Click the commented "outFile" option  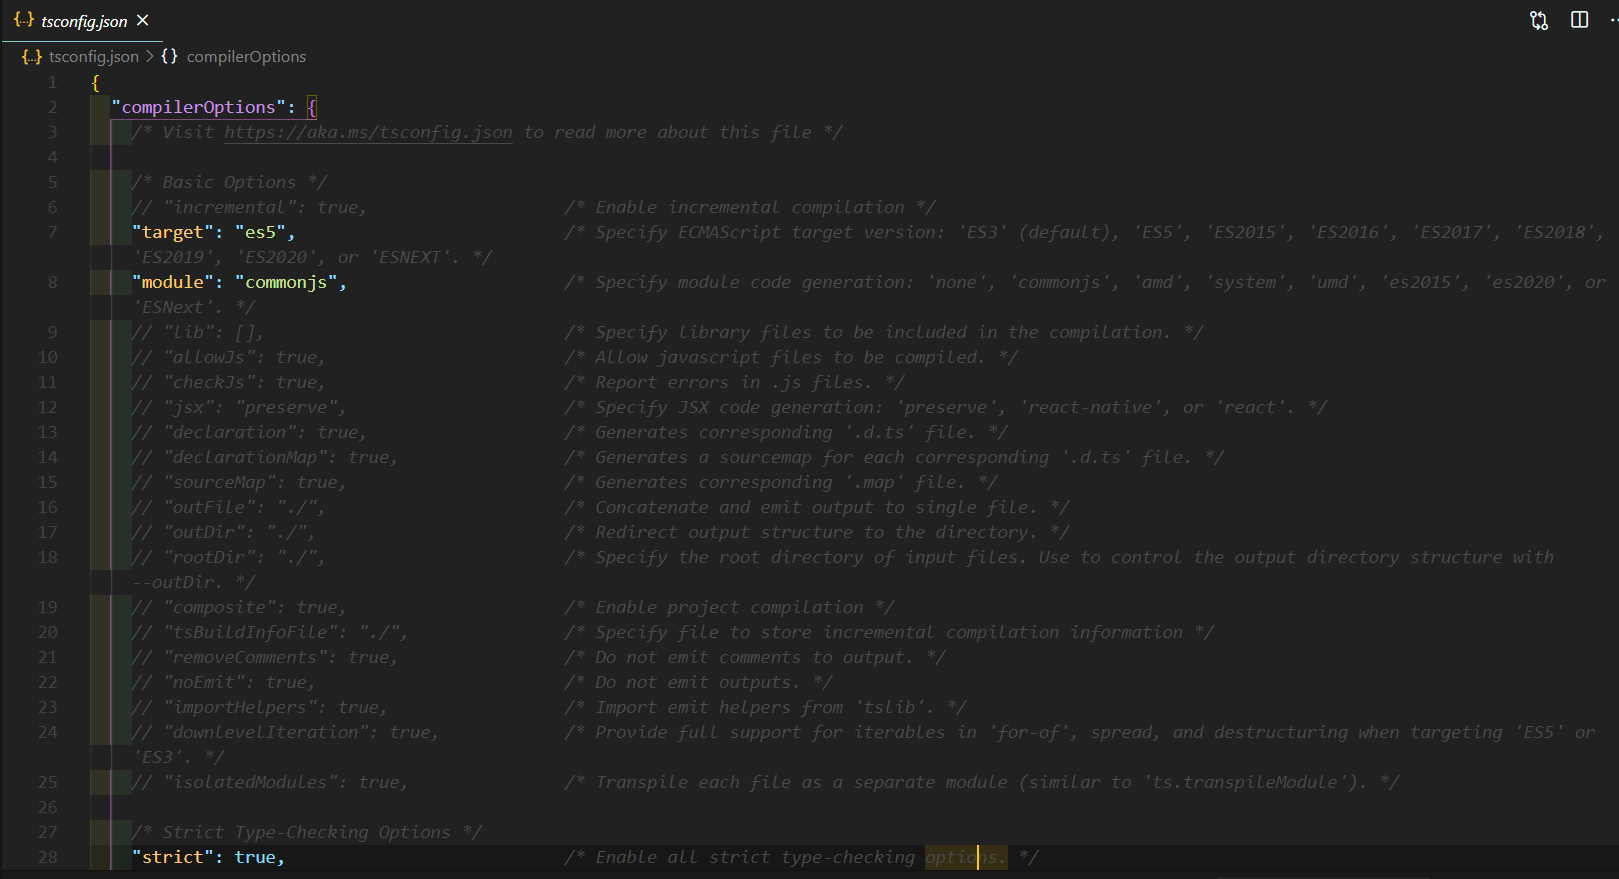point(229,507)
